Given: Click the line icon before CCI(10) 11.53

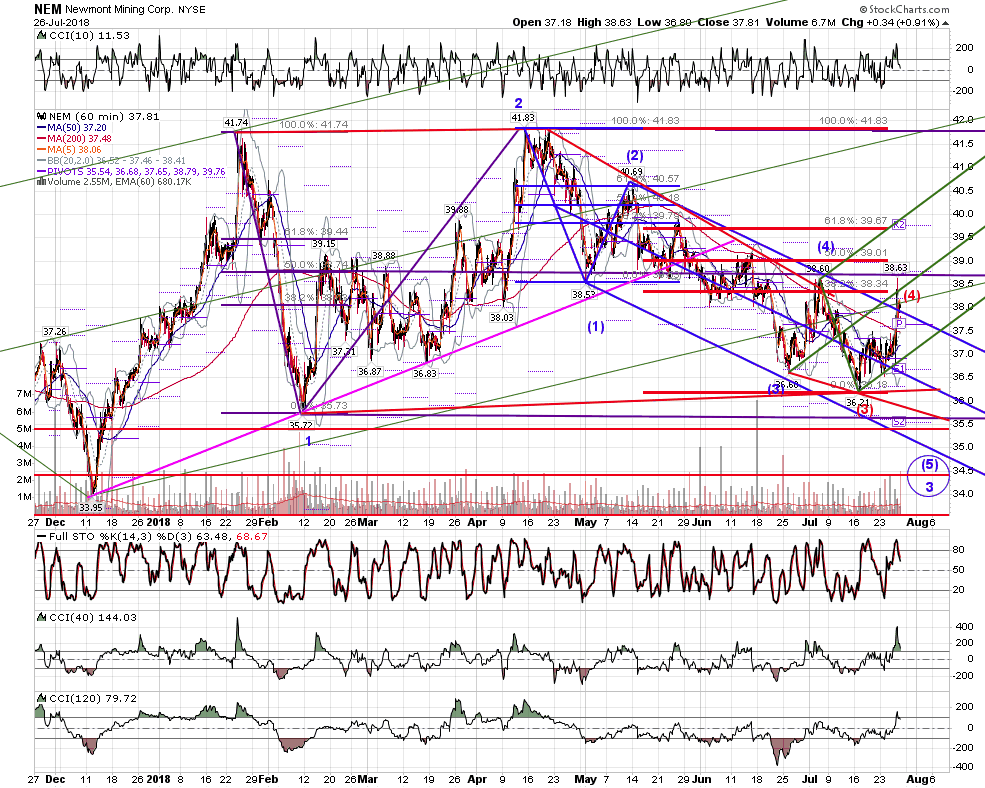Looking at the screenshot, I should (x=42, y=36).
